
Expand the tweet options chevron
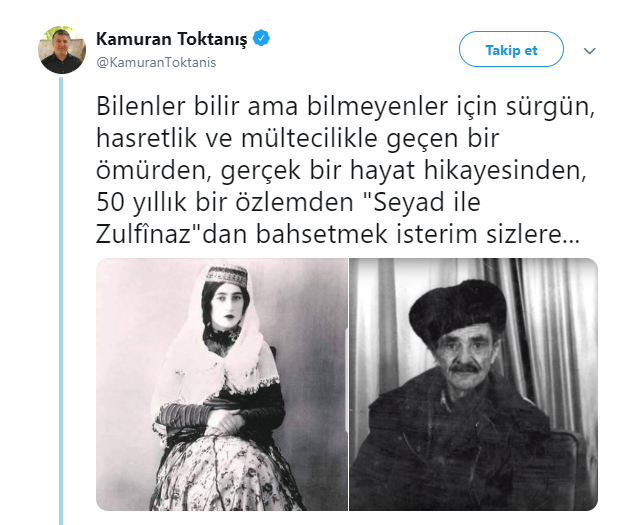589,51
